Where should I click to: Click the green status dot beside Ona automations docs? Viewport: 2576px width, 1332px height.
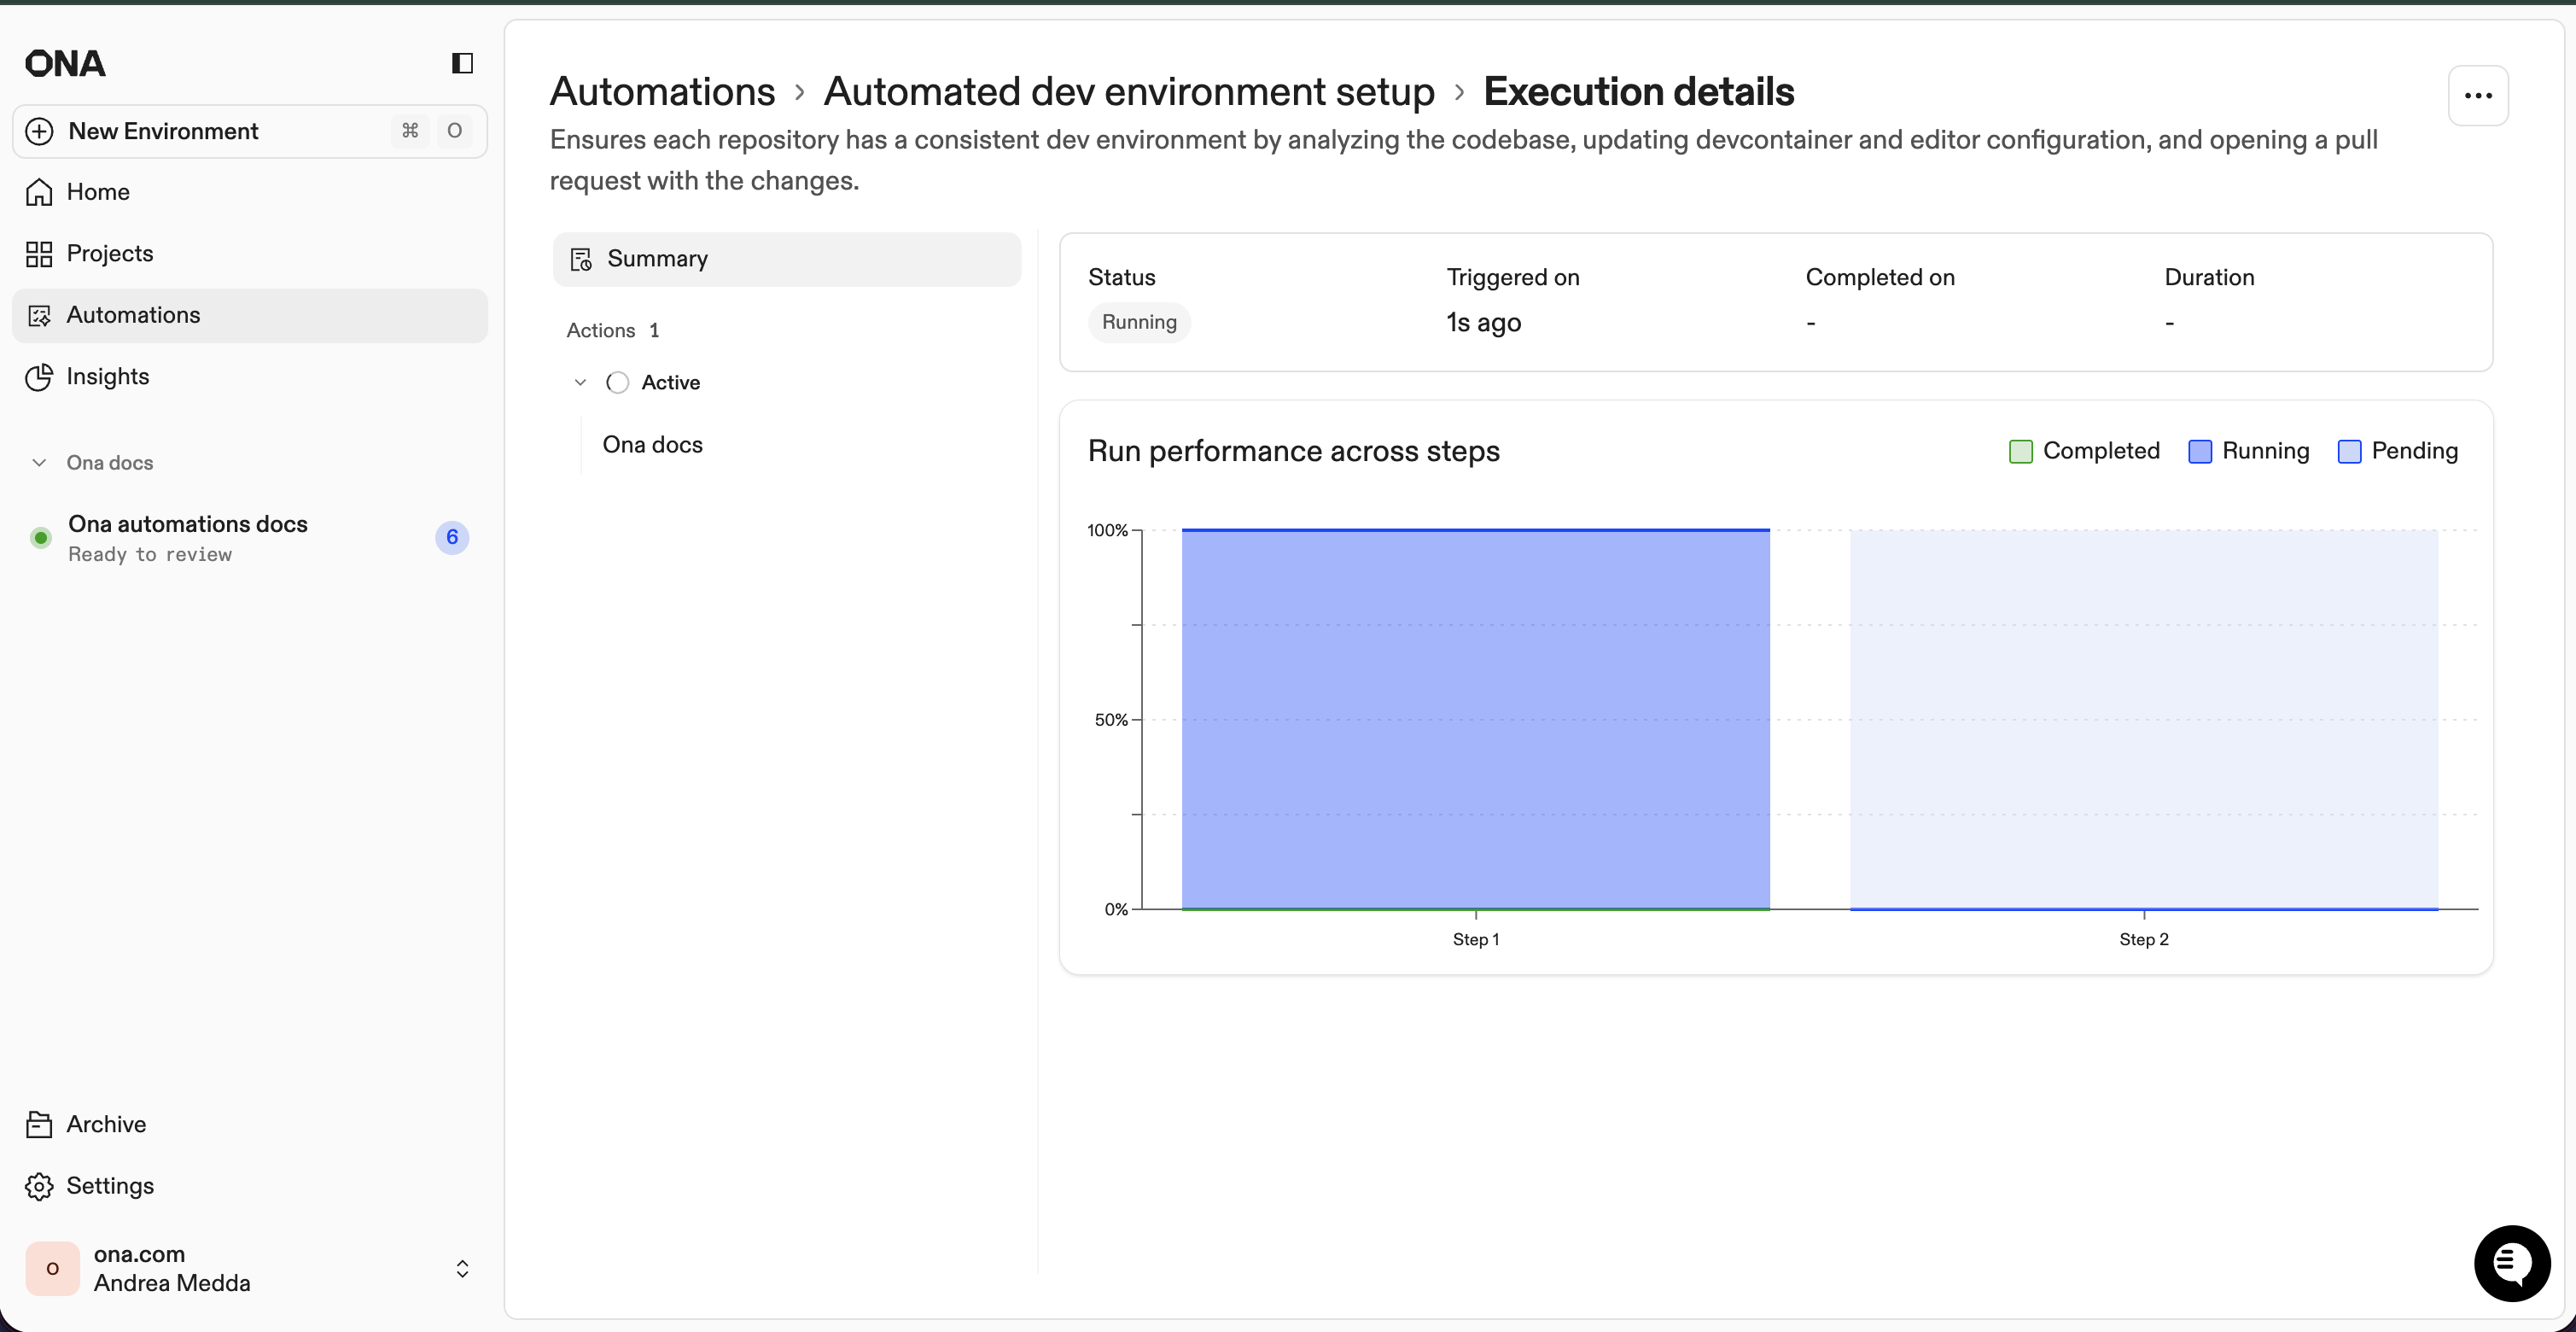click(x=41, y=537)
